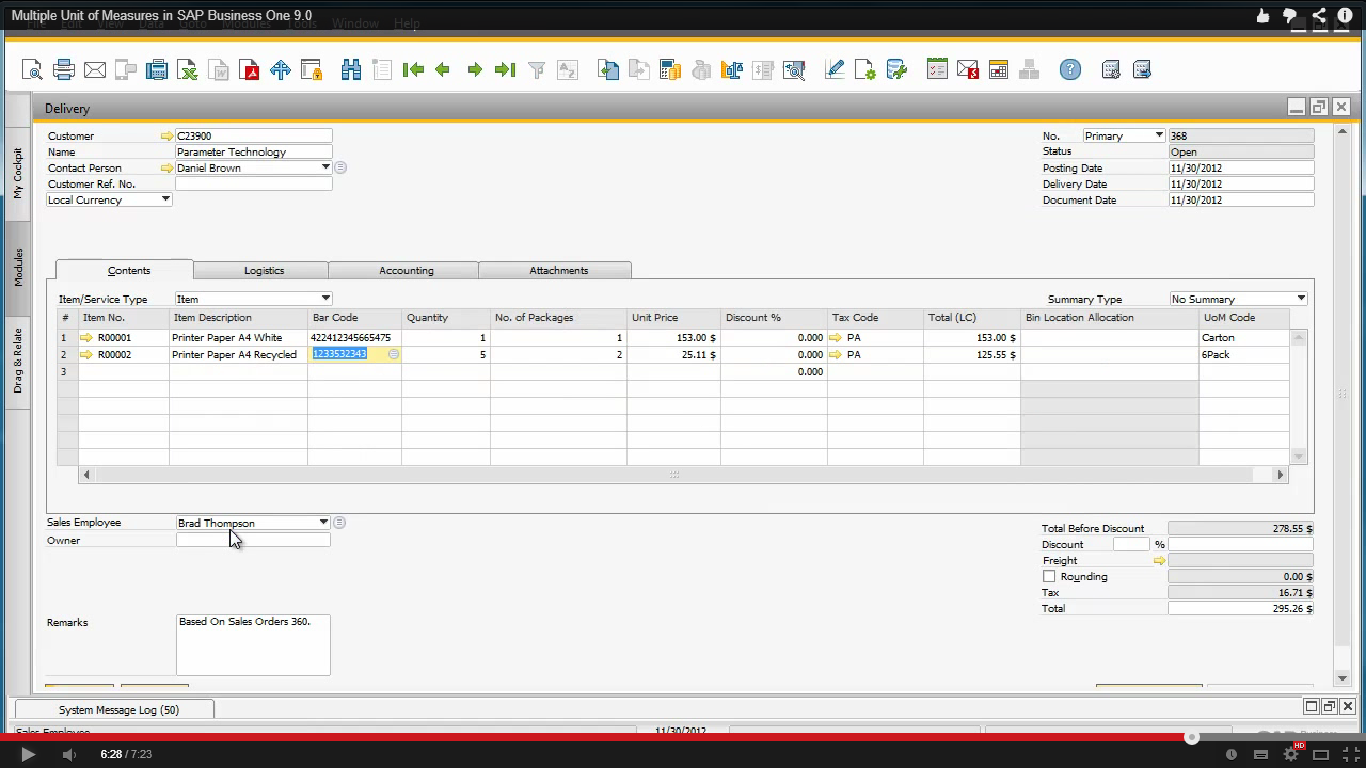Switch to the Accounting tab
The width and height of the screenshot is (1366, 768).
click(x=404, y=270)
